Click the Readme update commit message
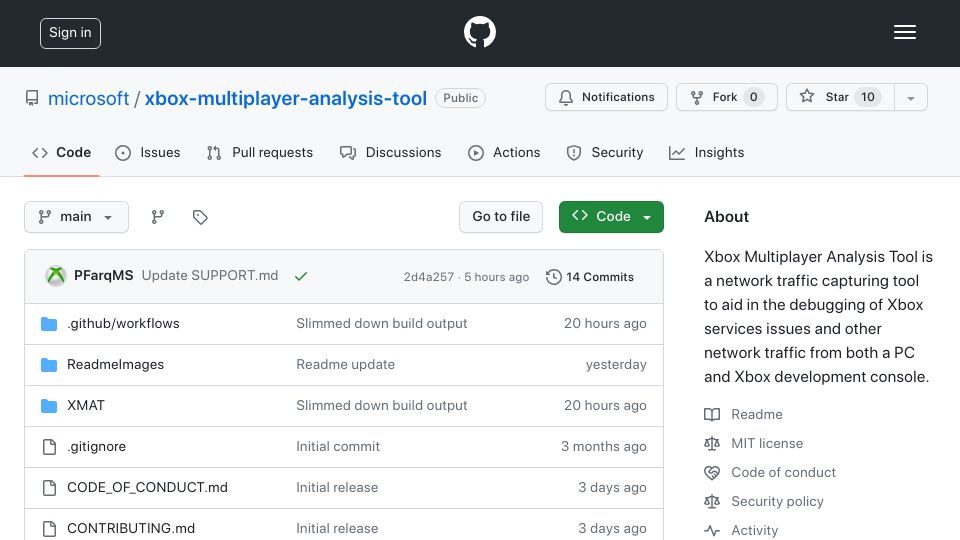Viewport: 960px width, 540px height. [345, 364]
